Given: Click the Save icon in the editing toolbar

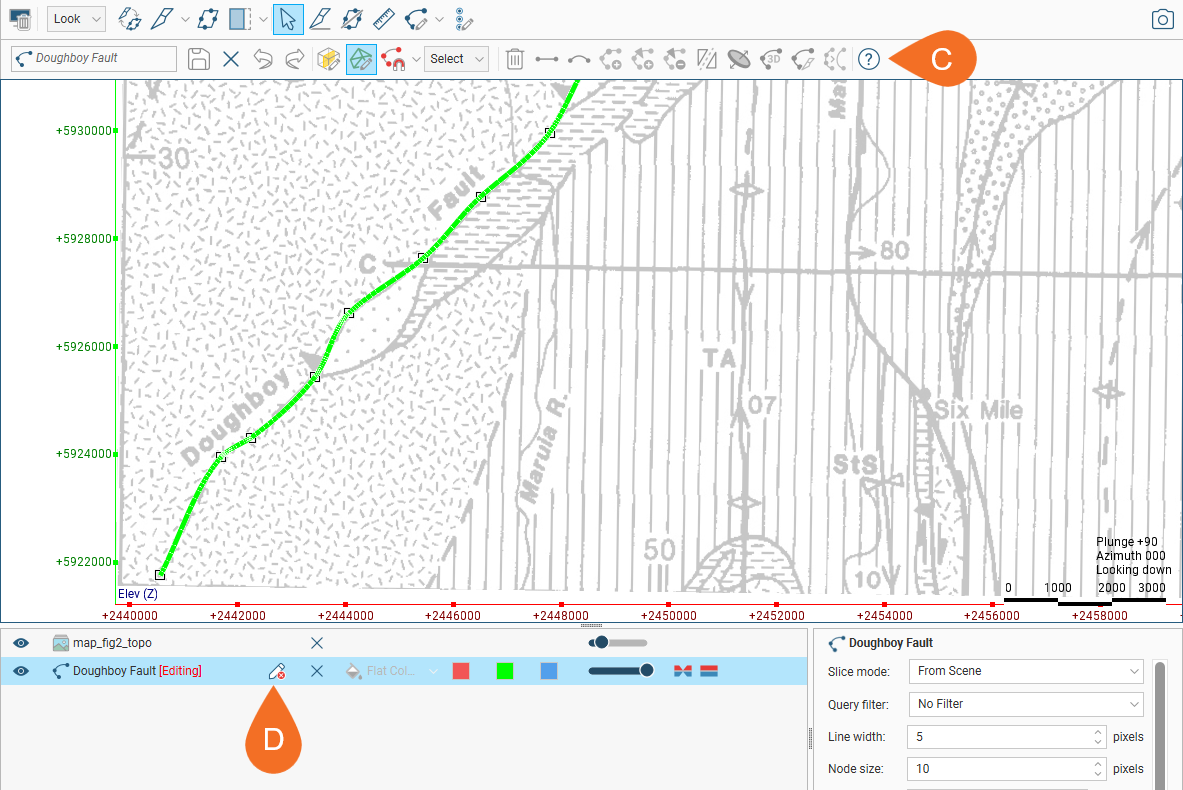Looking at the screenshot, I should (x=199, y=59).
